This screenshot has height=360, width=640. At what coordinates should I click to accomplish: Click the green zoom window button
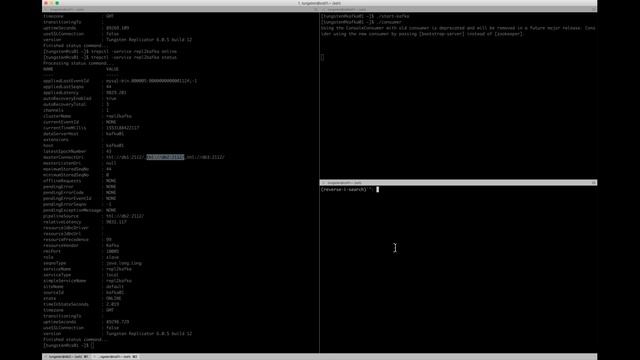[x=57, y=3]
